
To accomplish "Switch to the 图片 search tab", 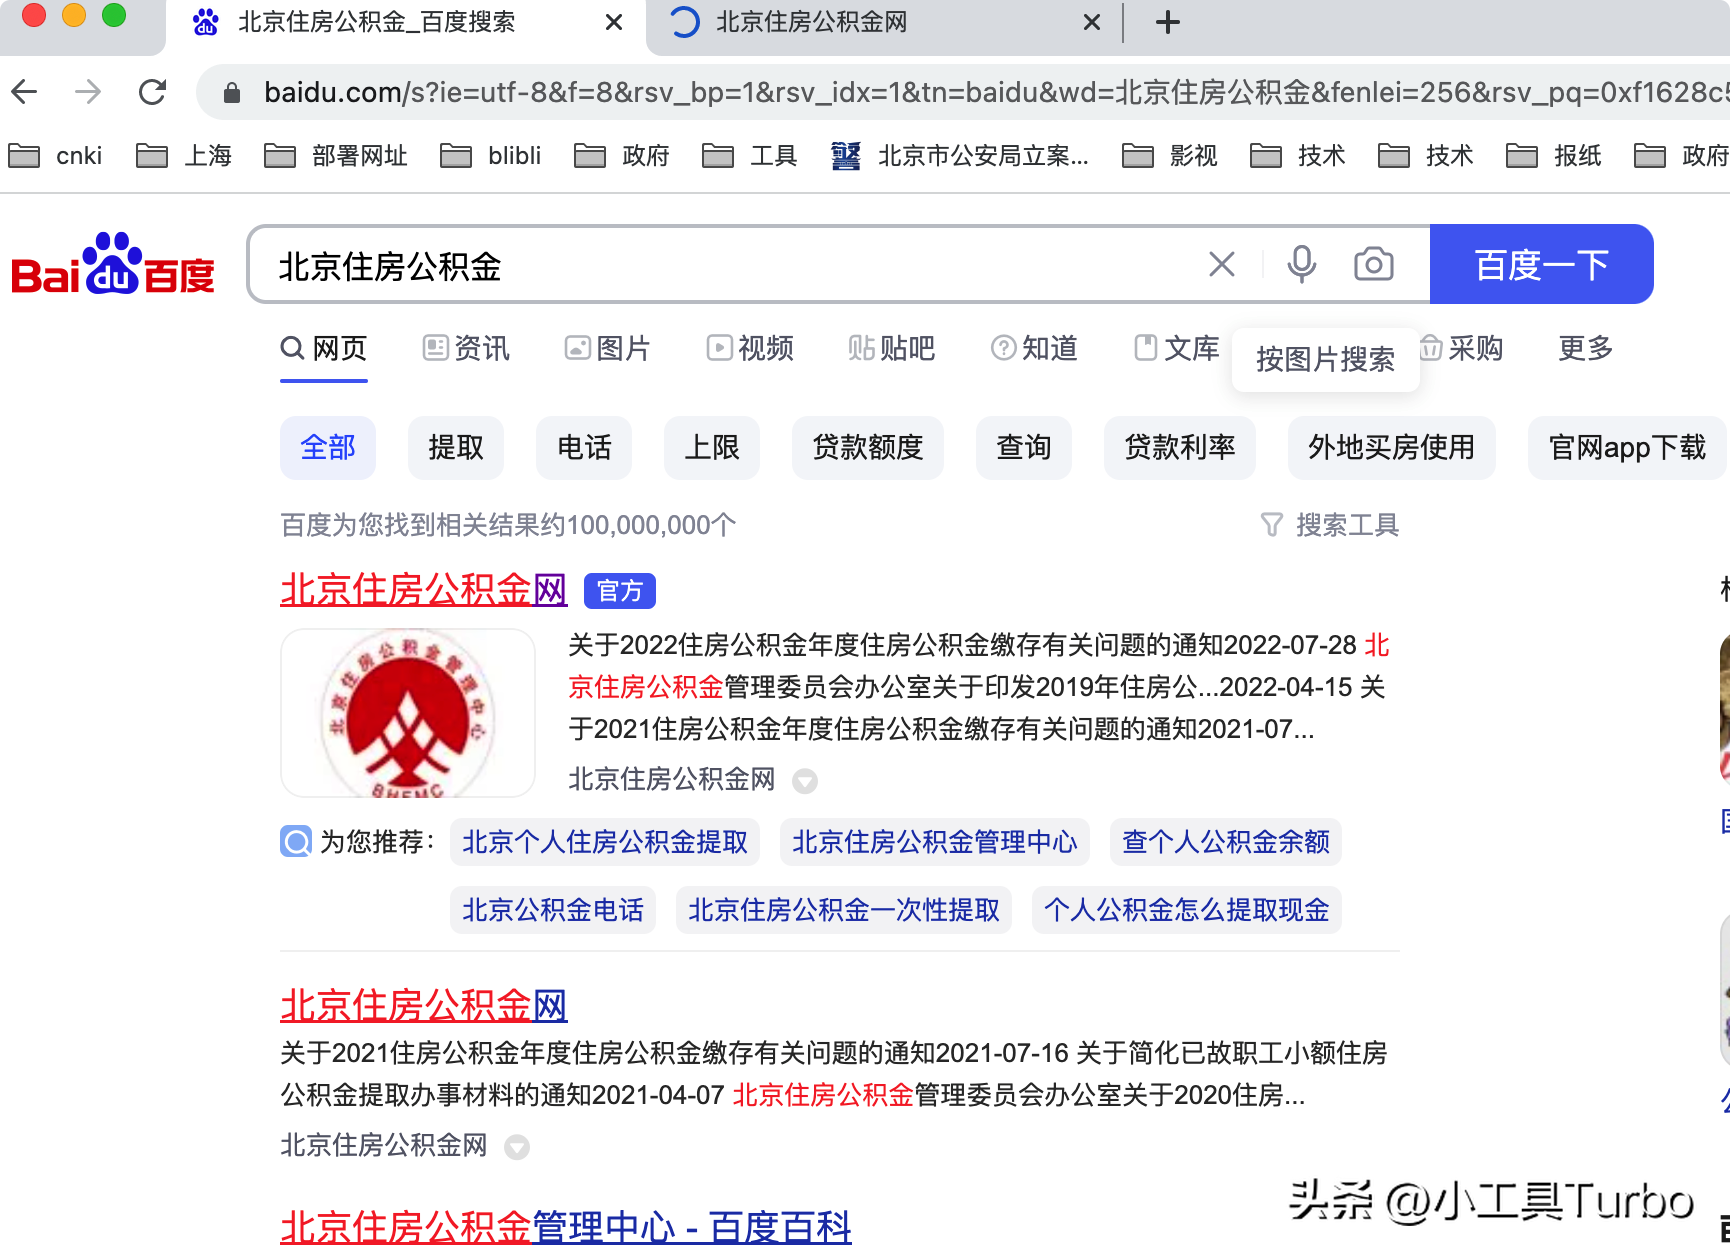I will (607, 349).
